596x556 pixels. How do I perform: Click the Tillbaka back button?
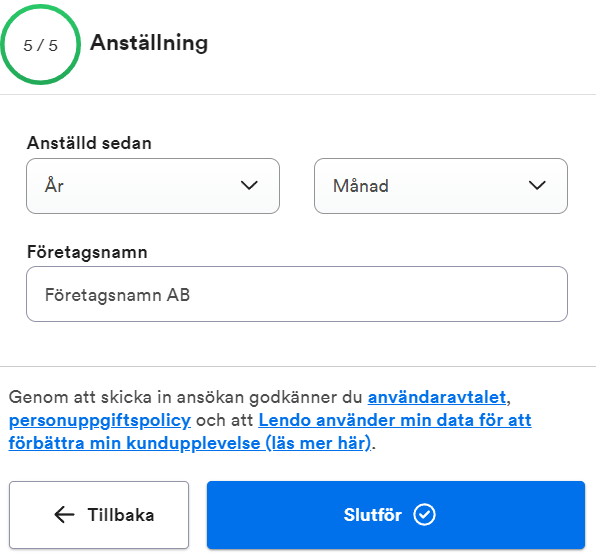click(99, 515)
